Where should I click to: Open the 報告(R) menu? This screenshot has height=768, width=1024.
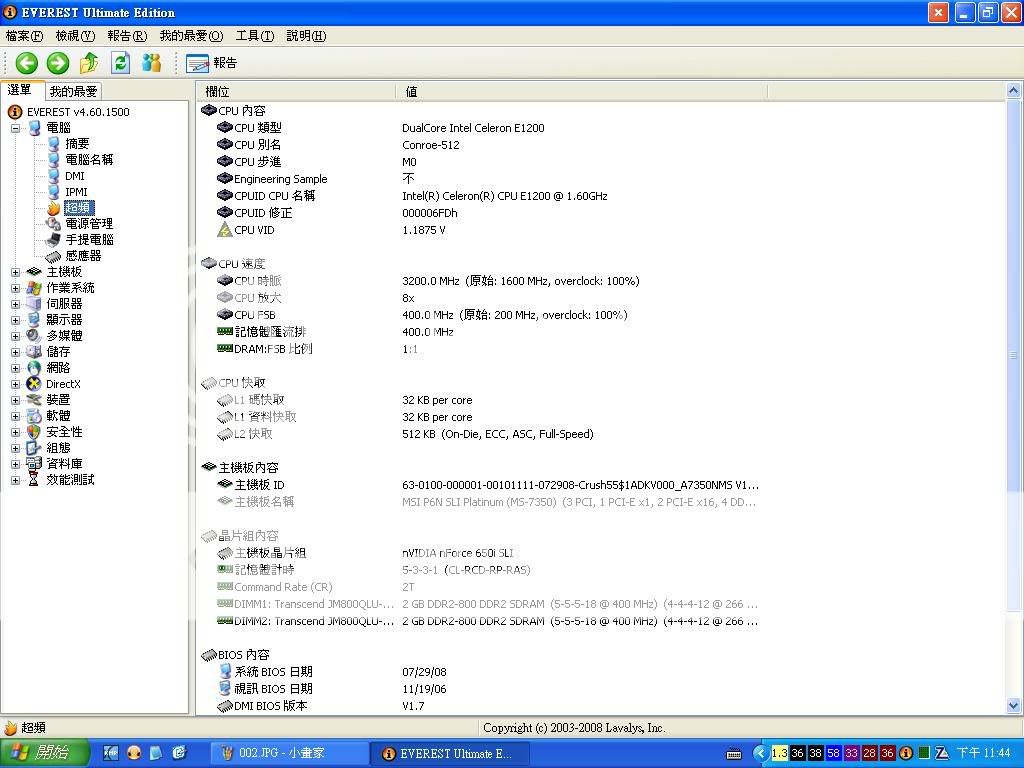point(127,36)
